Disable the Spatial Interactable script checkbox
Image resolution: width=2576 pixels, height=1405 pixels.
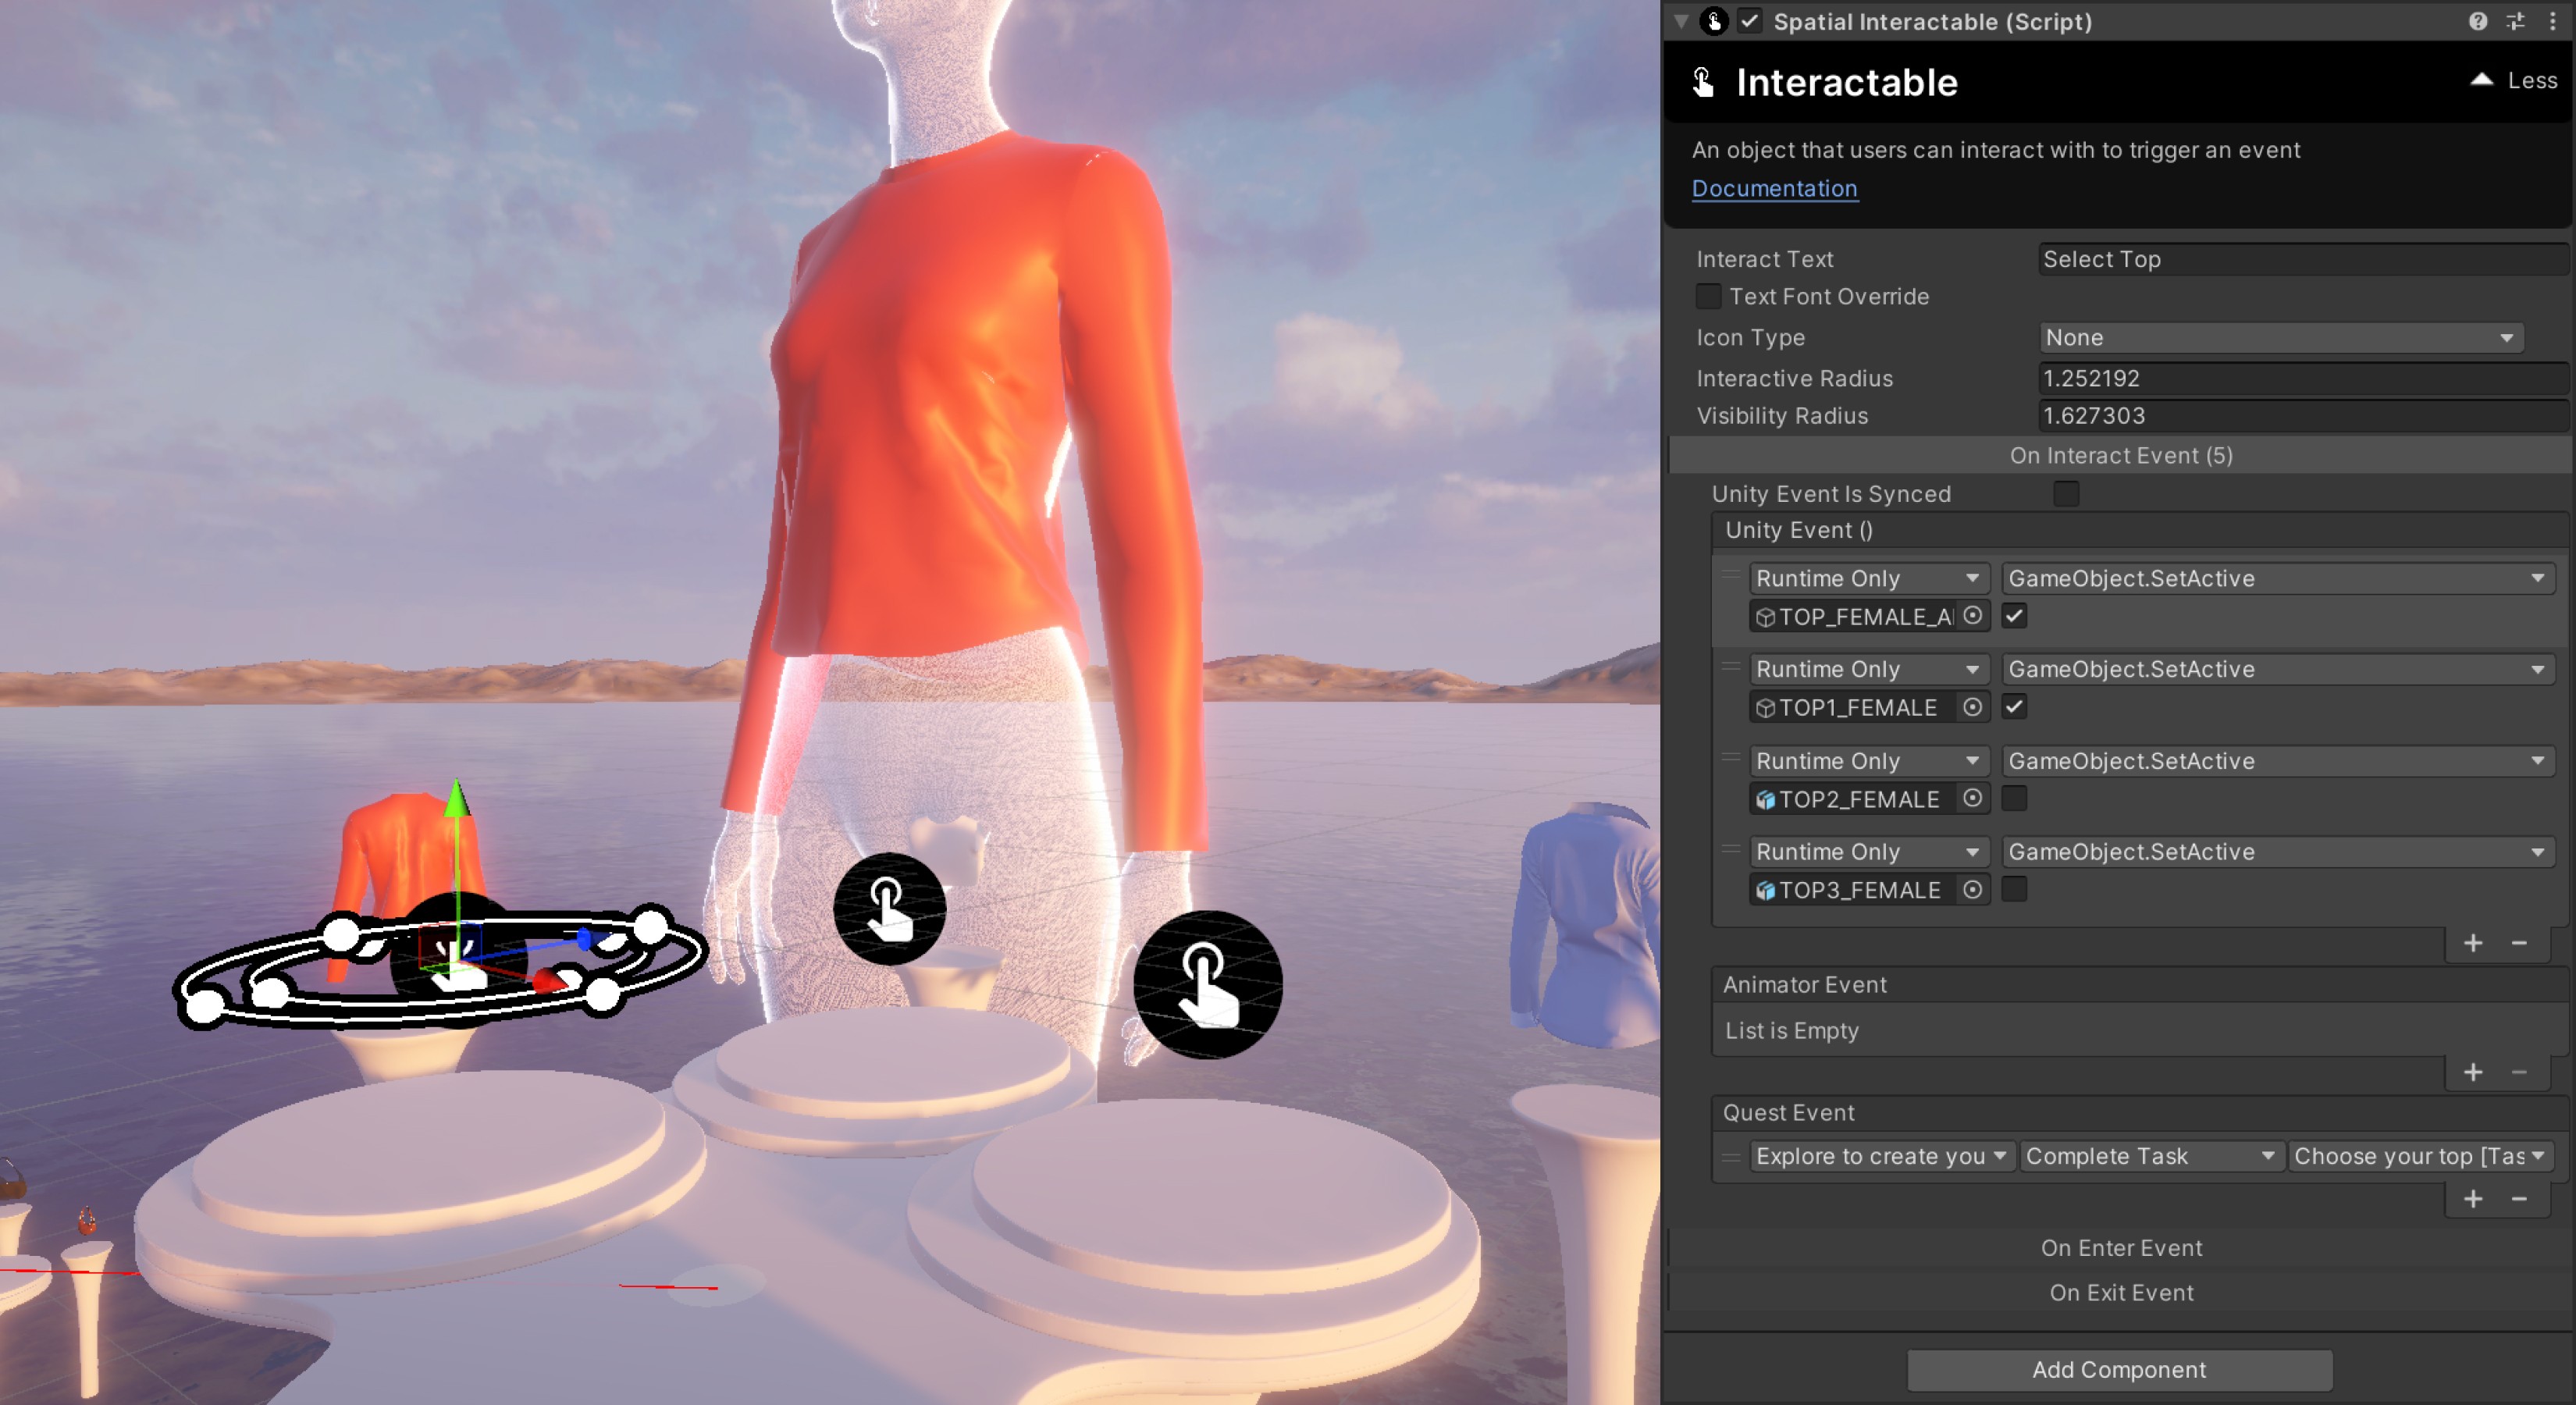(x=1749, y=21)
